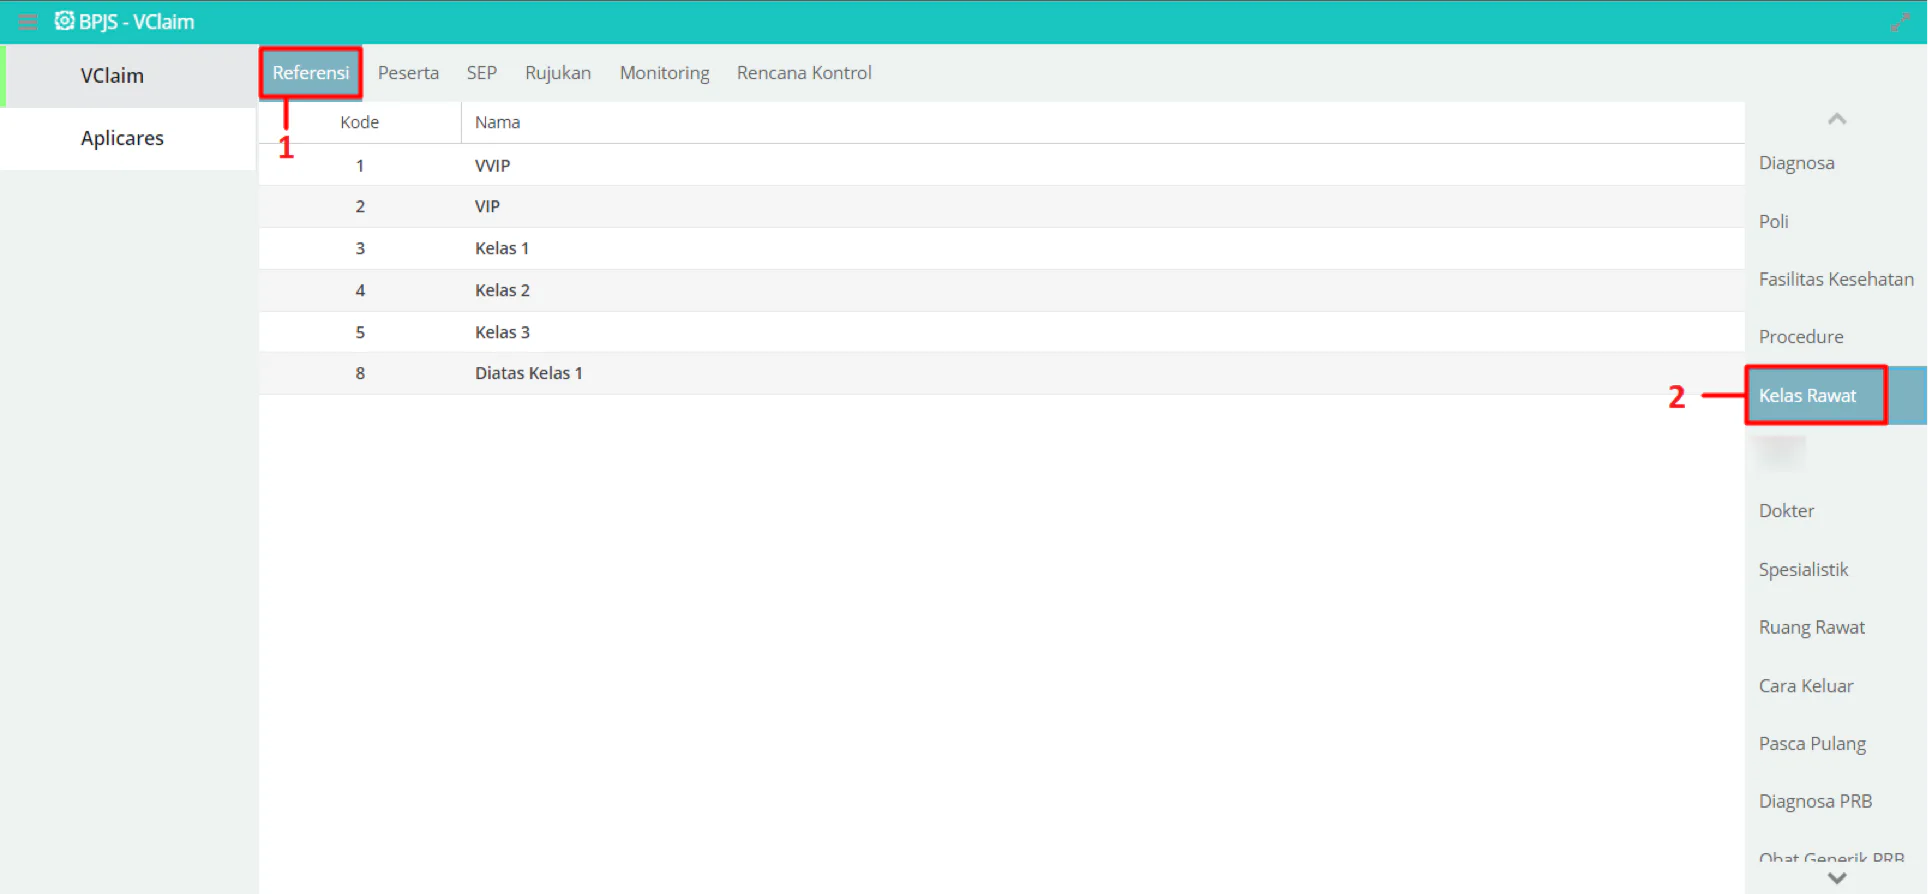The width and height of the screenshot is (1928, 894).
Task: Click the BPJS gear logo icon
Action: coord(64,21)
